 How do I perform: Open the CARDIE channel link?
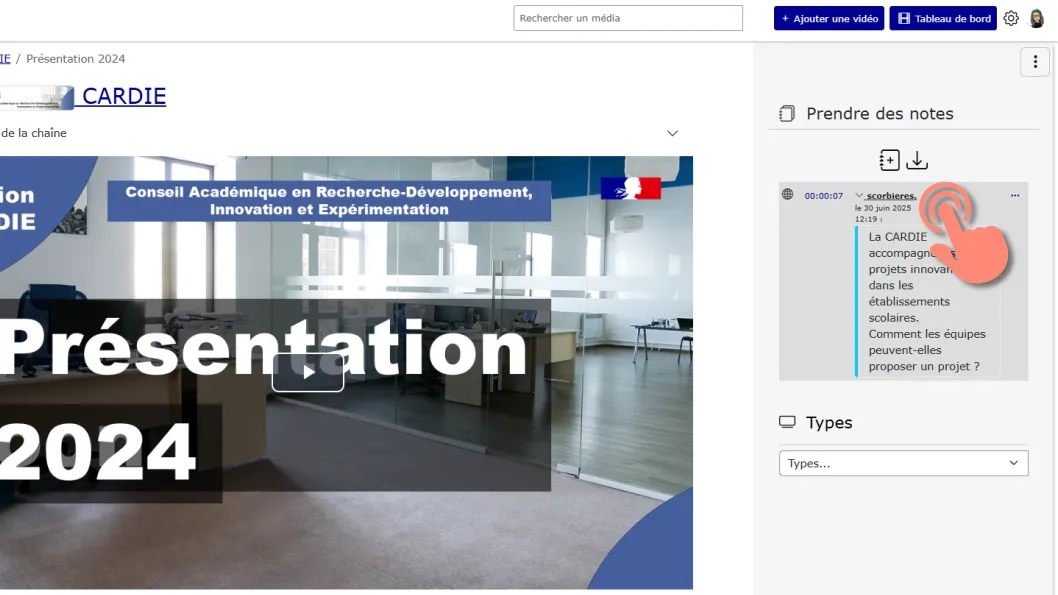click(123, 96)
